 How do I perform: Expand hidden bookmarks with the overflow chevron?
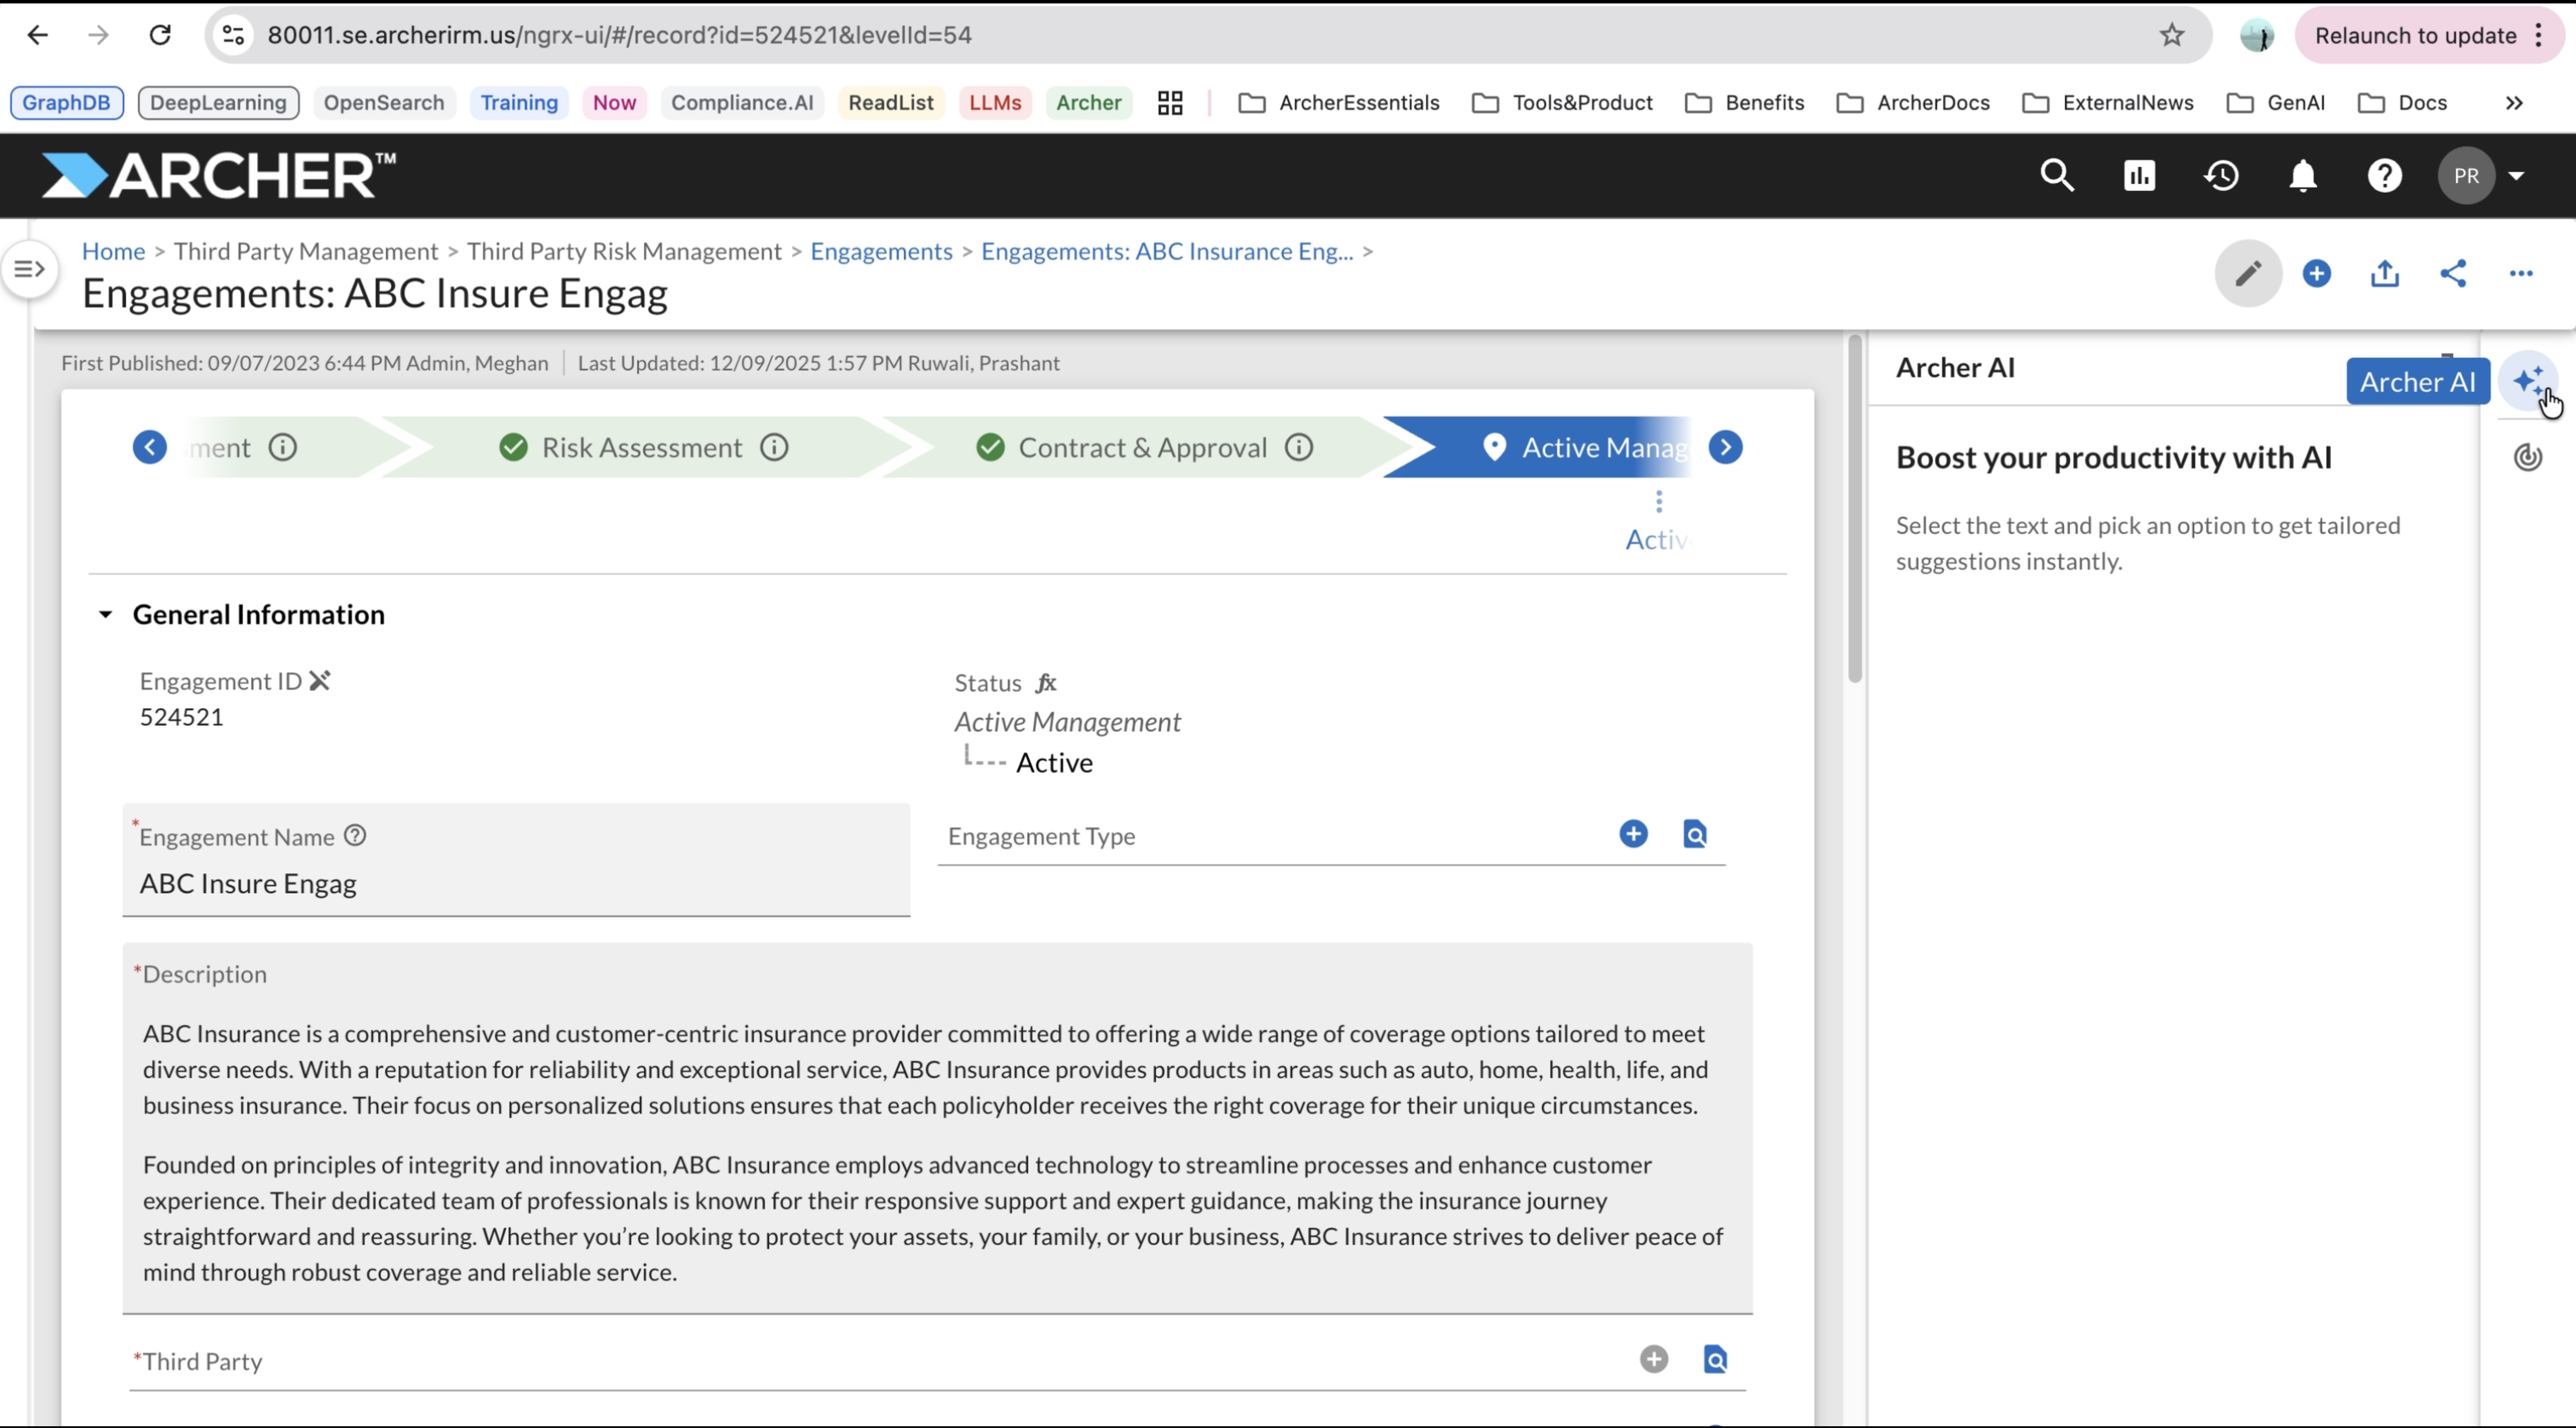[x=2513, y=102]
